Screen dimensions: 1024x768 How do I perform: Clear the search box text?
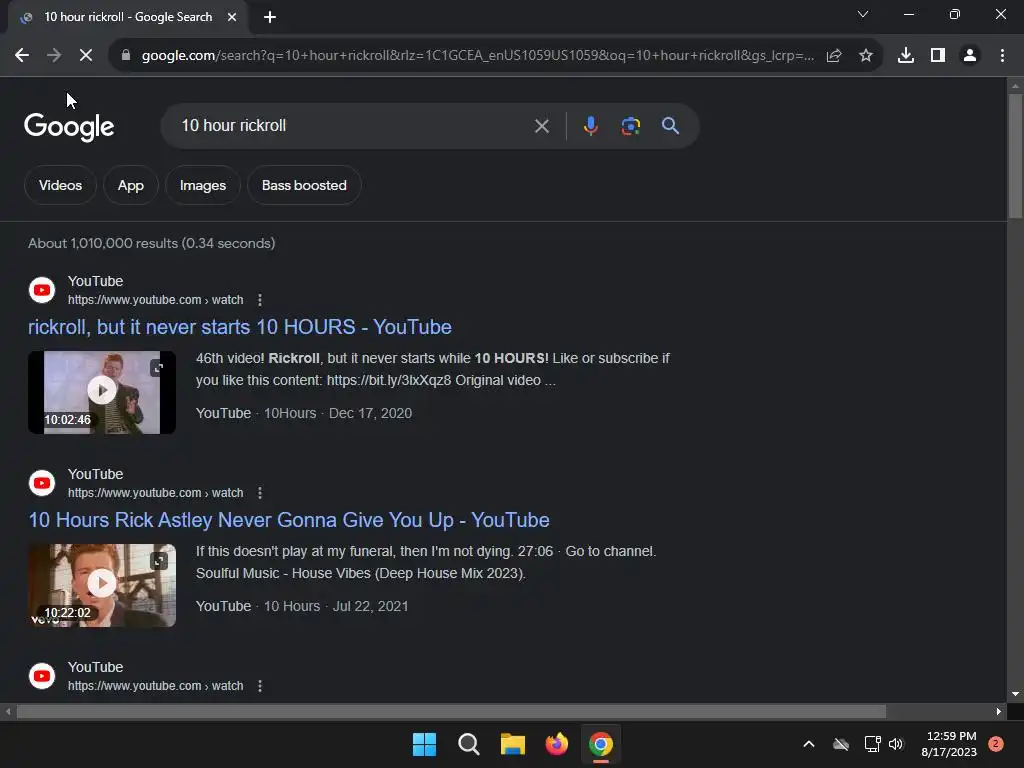[x=542, y=126]
